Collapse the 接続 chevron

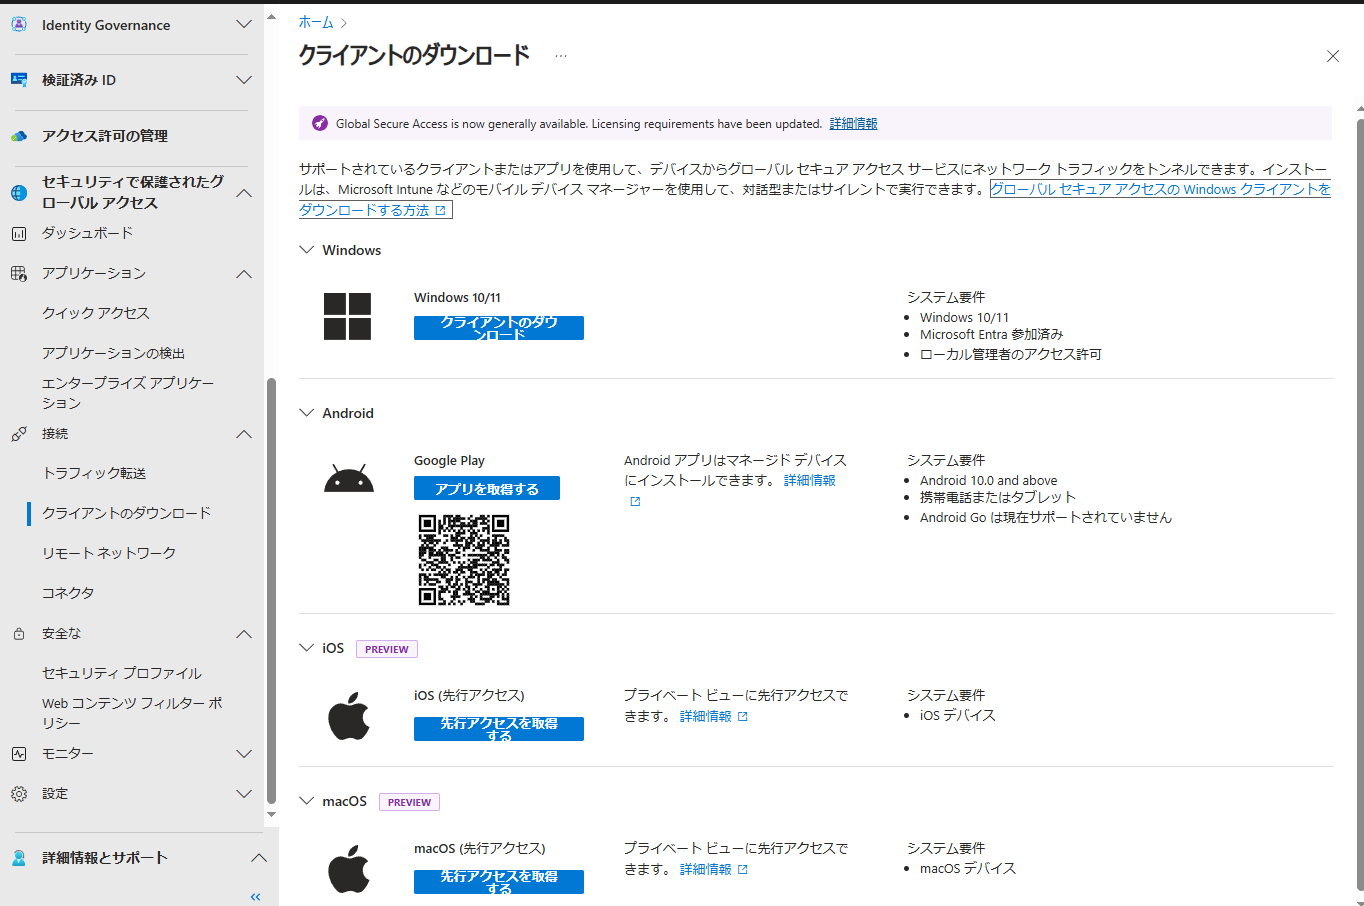pyautogui.click(x=244, y=434)
